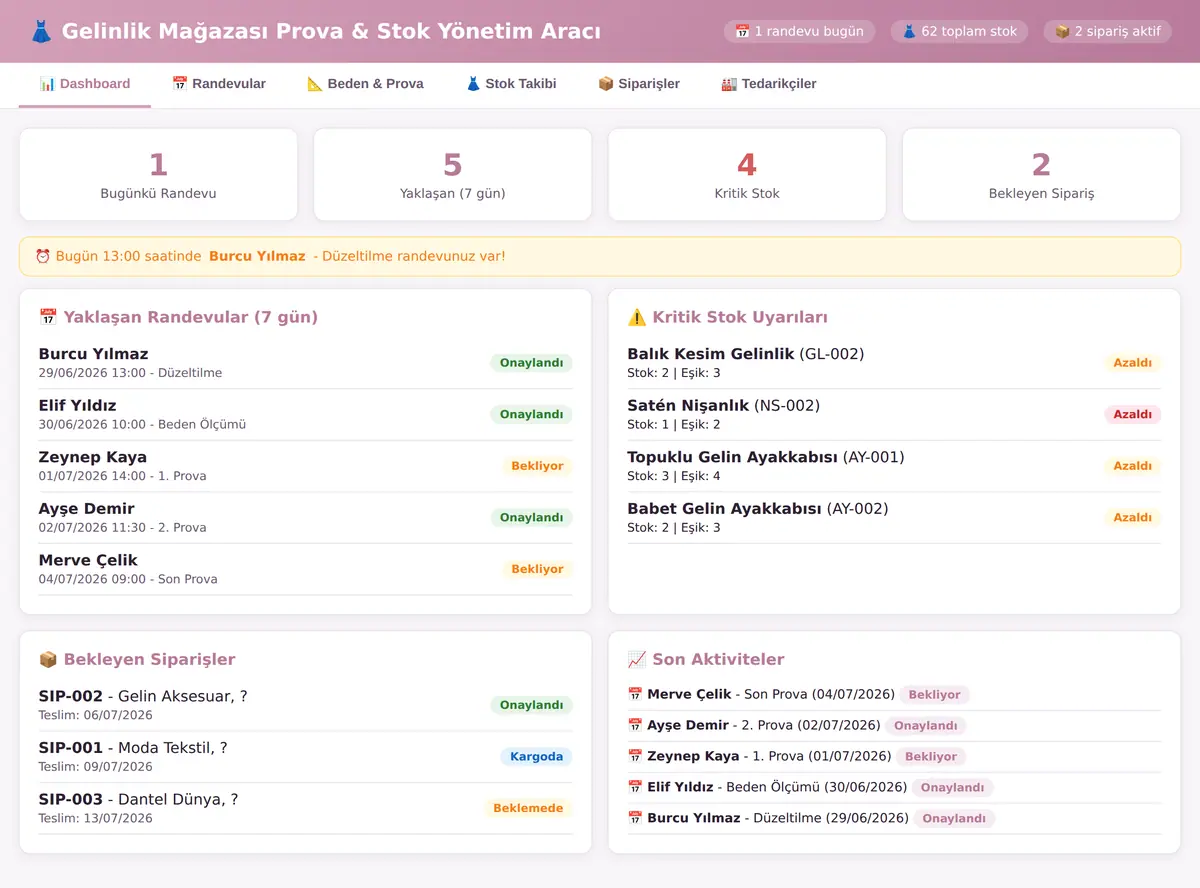The height and width of the screenshot is (888, 1200).
Task: Click the Onaylandı badge on Elif Yıldız's activity
Action: (952, 787)
